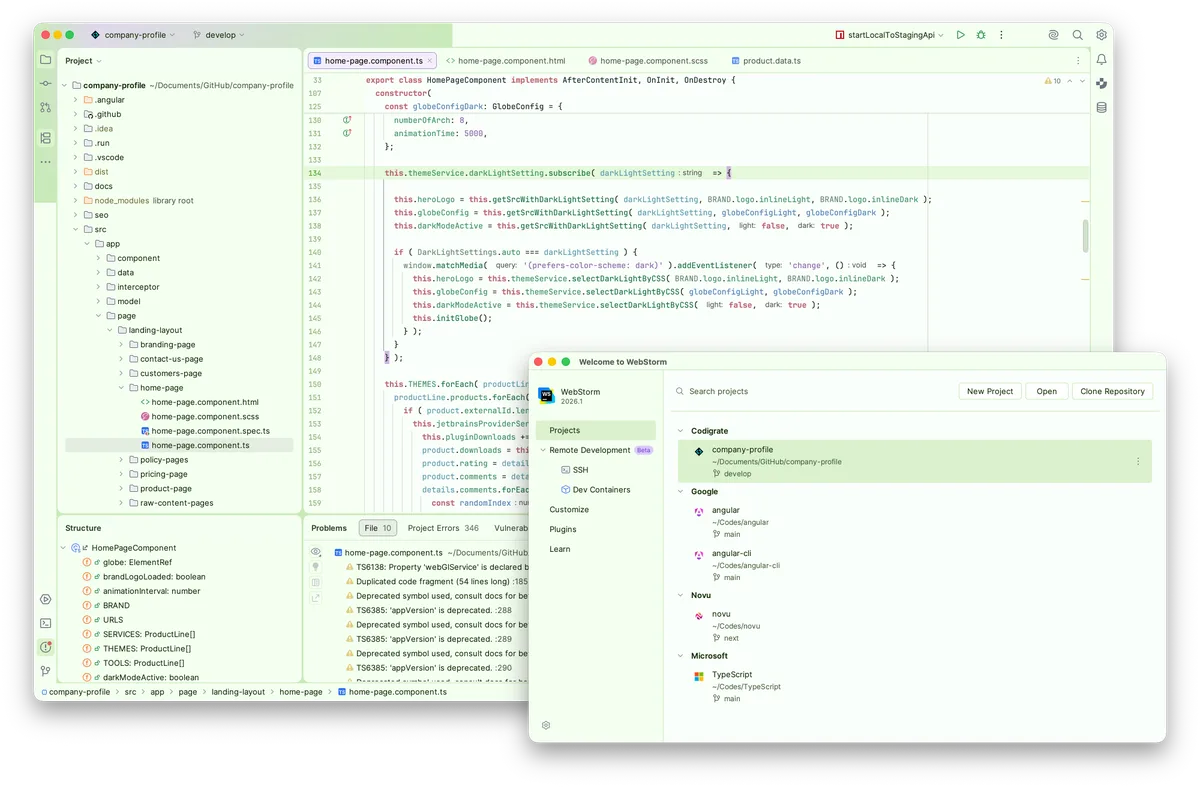Click the Clone Repository button
The width and height of the screenshot is (1200, 787).
[x=1112, y=391]
